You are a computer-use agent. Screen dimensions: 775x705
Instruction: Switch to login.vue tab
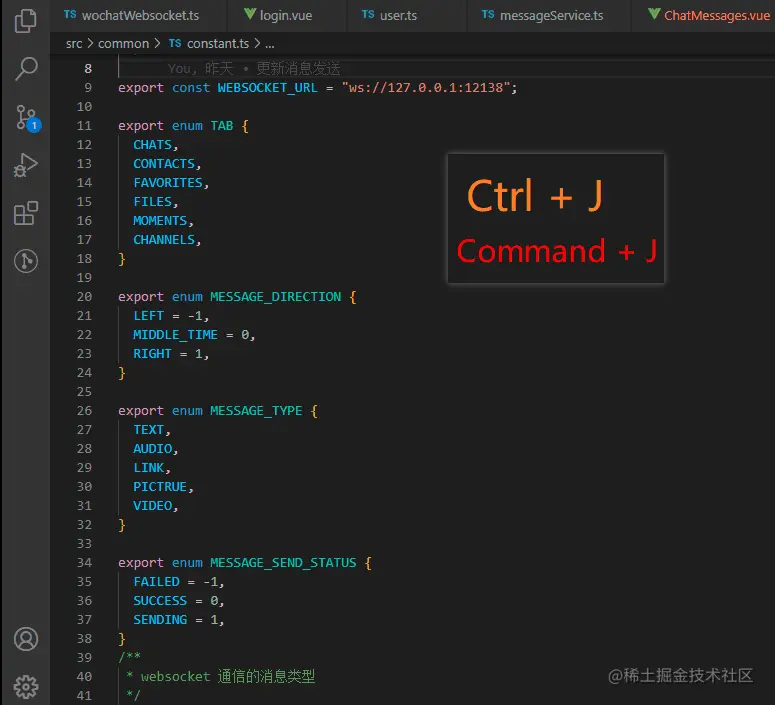(278, 15)
